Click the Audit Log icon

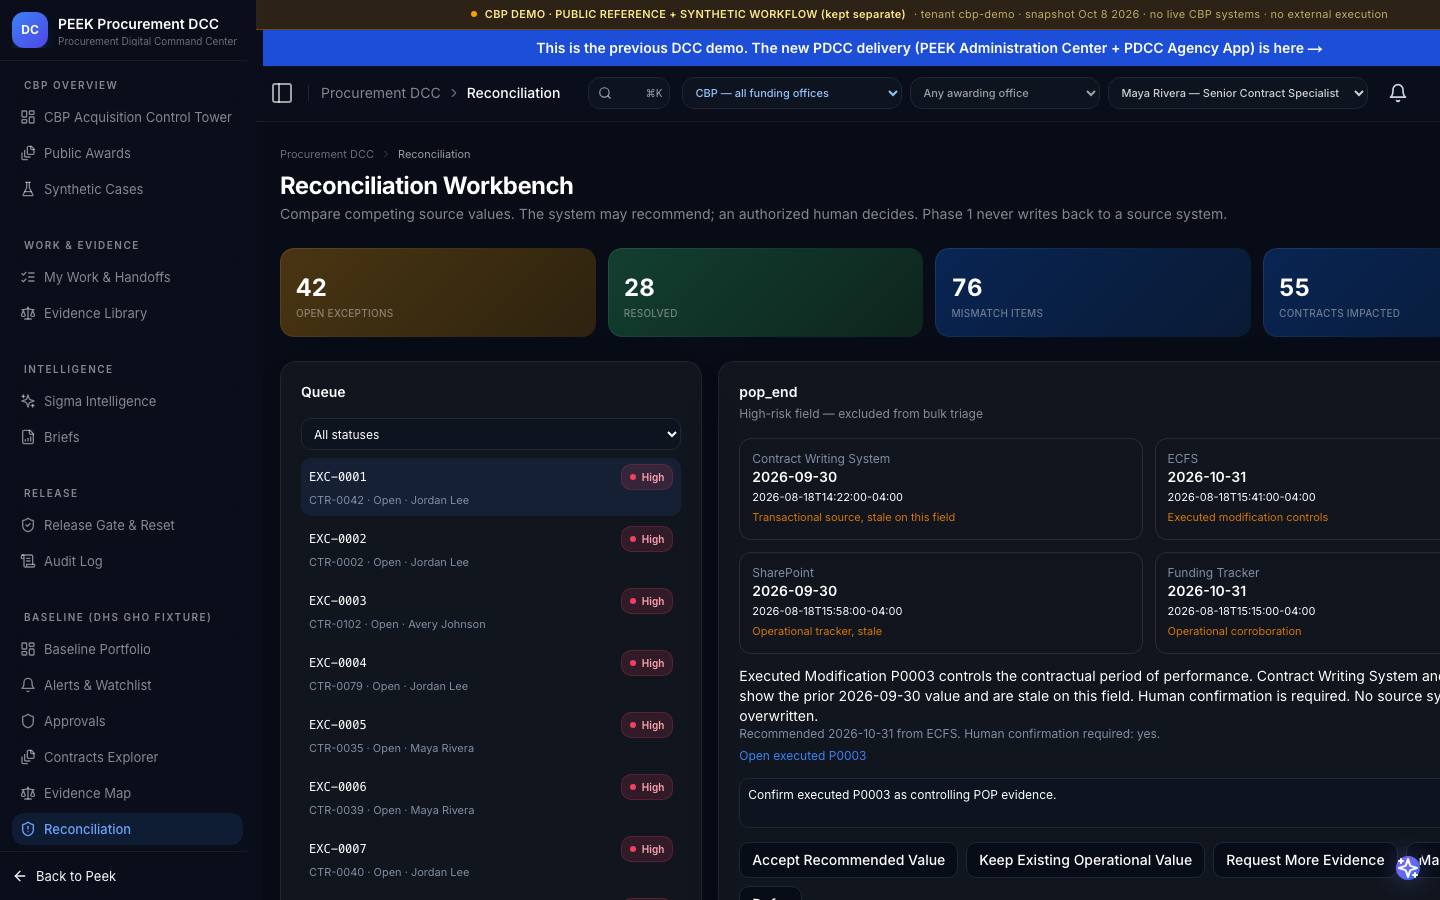(x=28, y=561)
